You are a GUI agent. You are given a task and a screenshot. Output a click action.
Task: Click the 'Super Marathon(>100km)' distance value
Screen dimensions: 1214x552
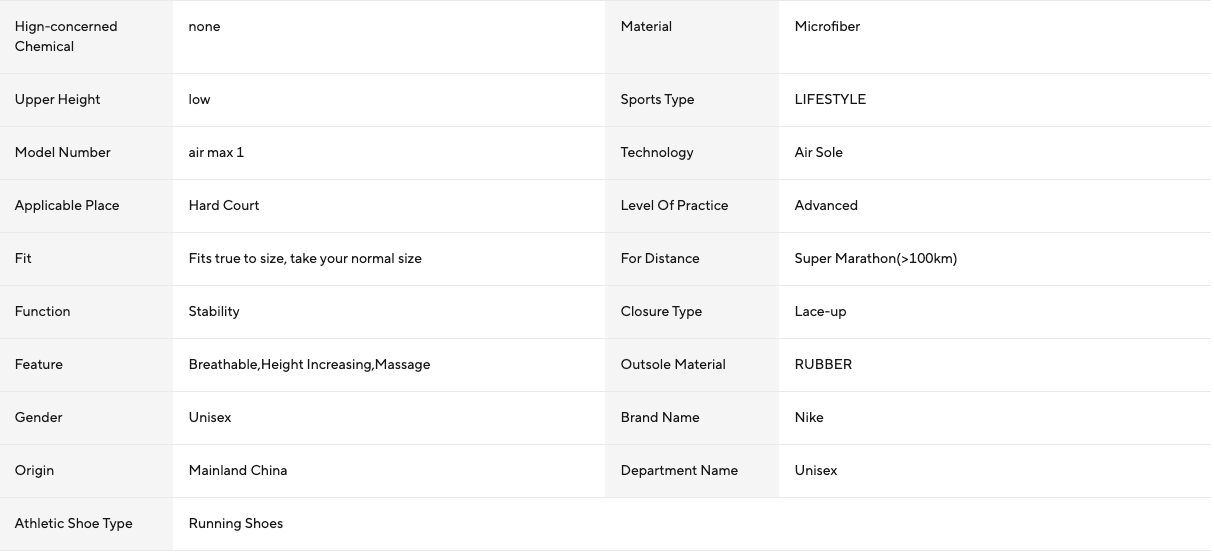tap(876, 259)
